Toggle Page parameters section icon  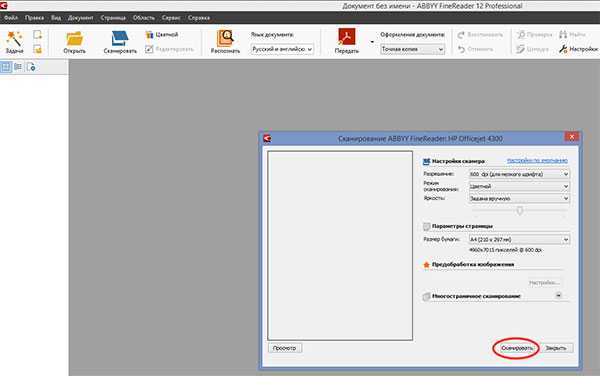point(426,226)
